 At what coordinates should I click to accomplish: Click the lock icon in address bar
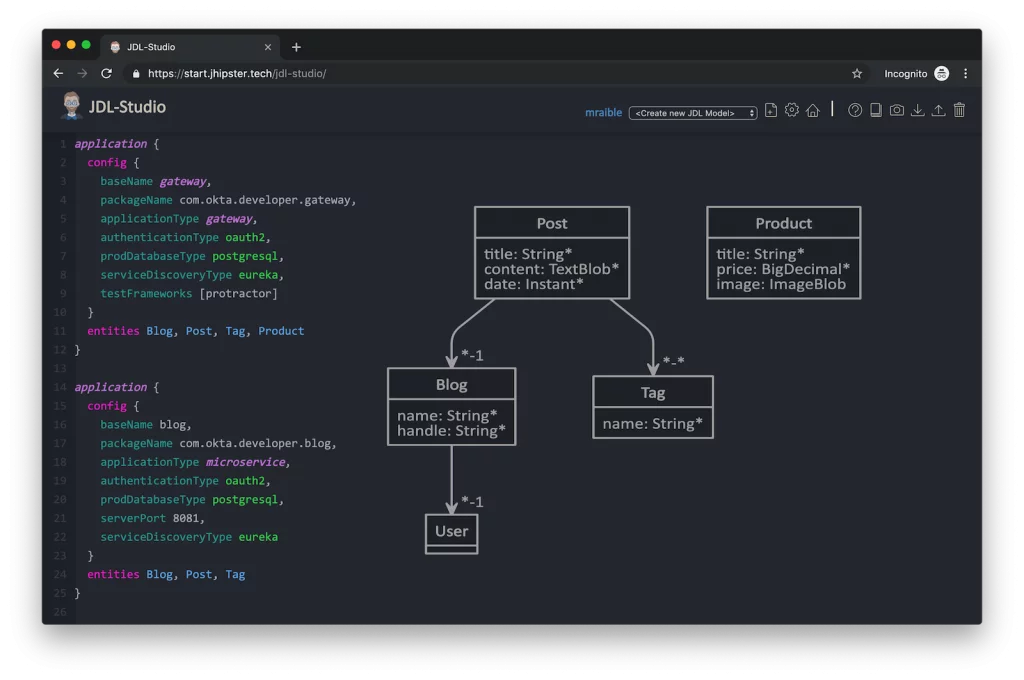(136, 74)
